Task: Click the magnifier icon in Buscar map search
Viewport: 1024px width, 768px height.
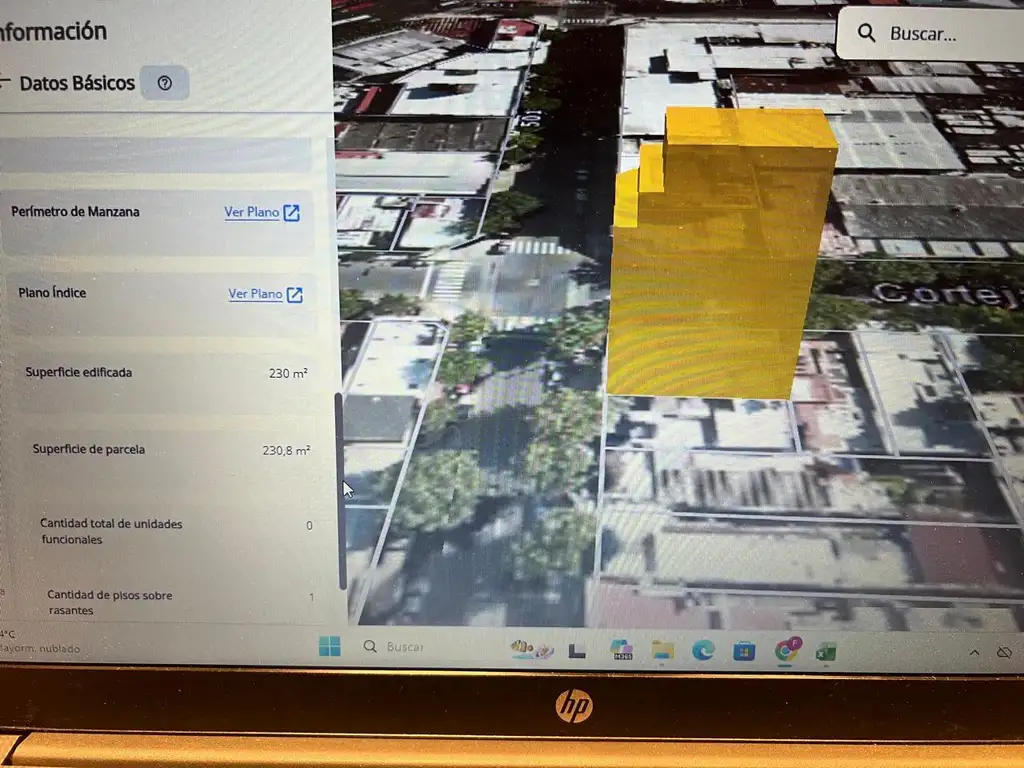Action: point(866,33)
